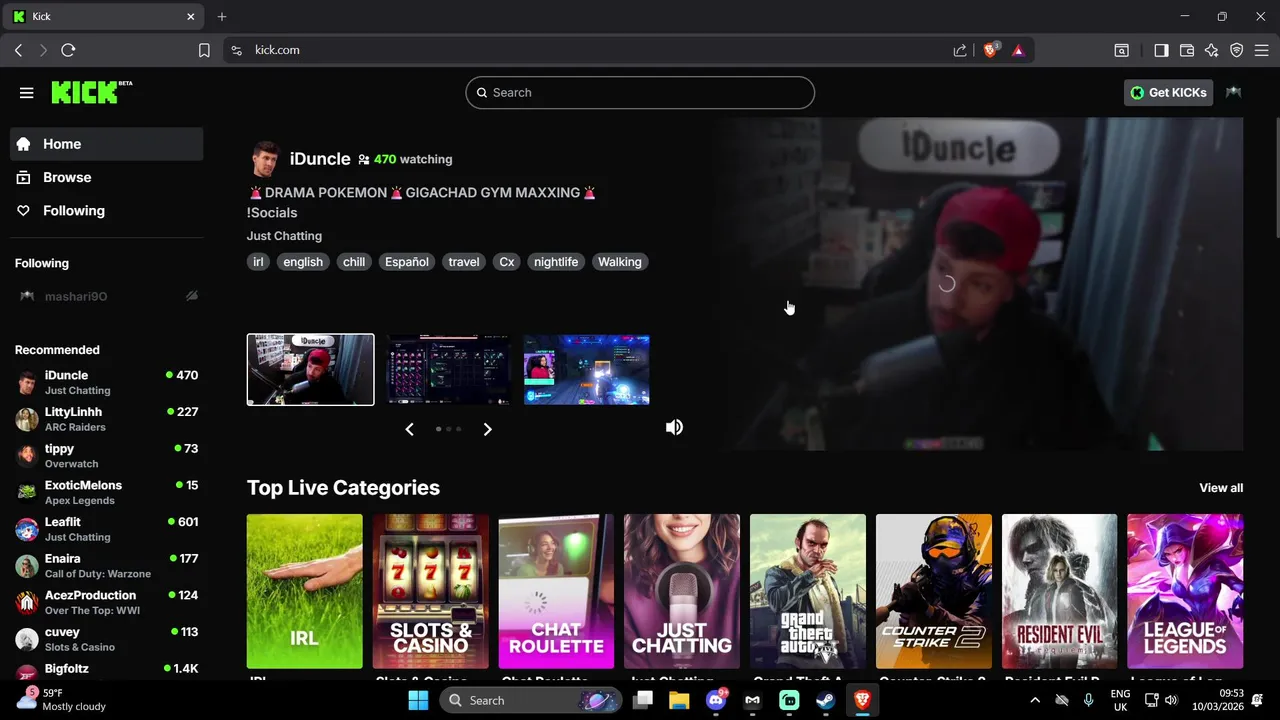Image resolution: width=1280 pixels, height=720 pixels.
Task: Select the Español tag
Action: pyautogui.click(x=407, y=262)
